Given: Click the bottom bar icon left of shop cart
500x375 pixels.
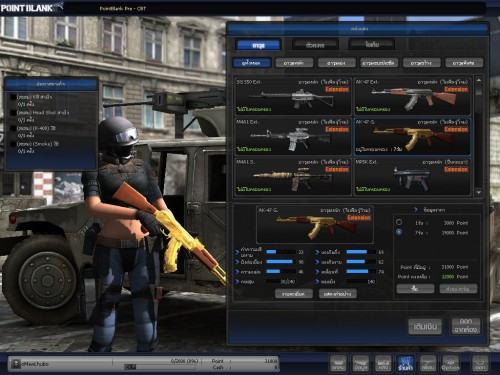Looking at the screenshot, I should click(x=383, y=363).
